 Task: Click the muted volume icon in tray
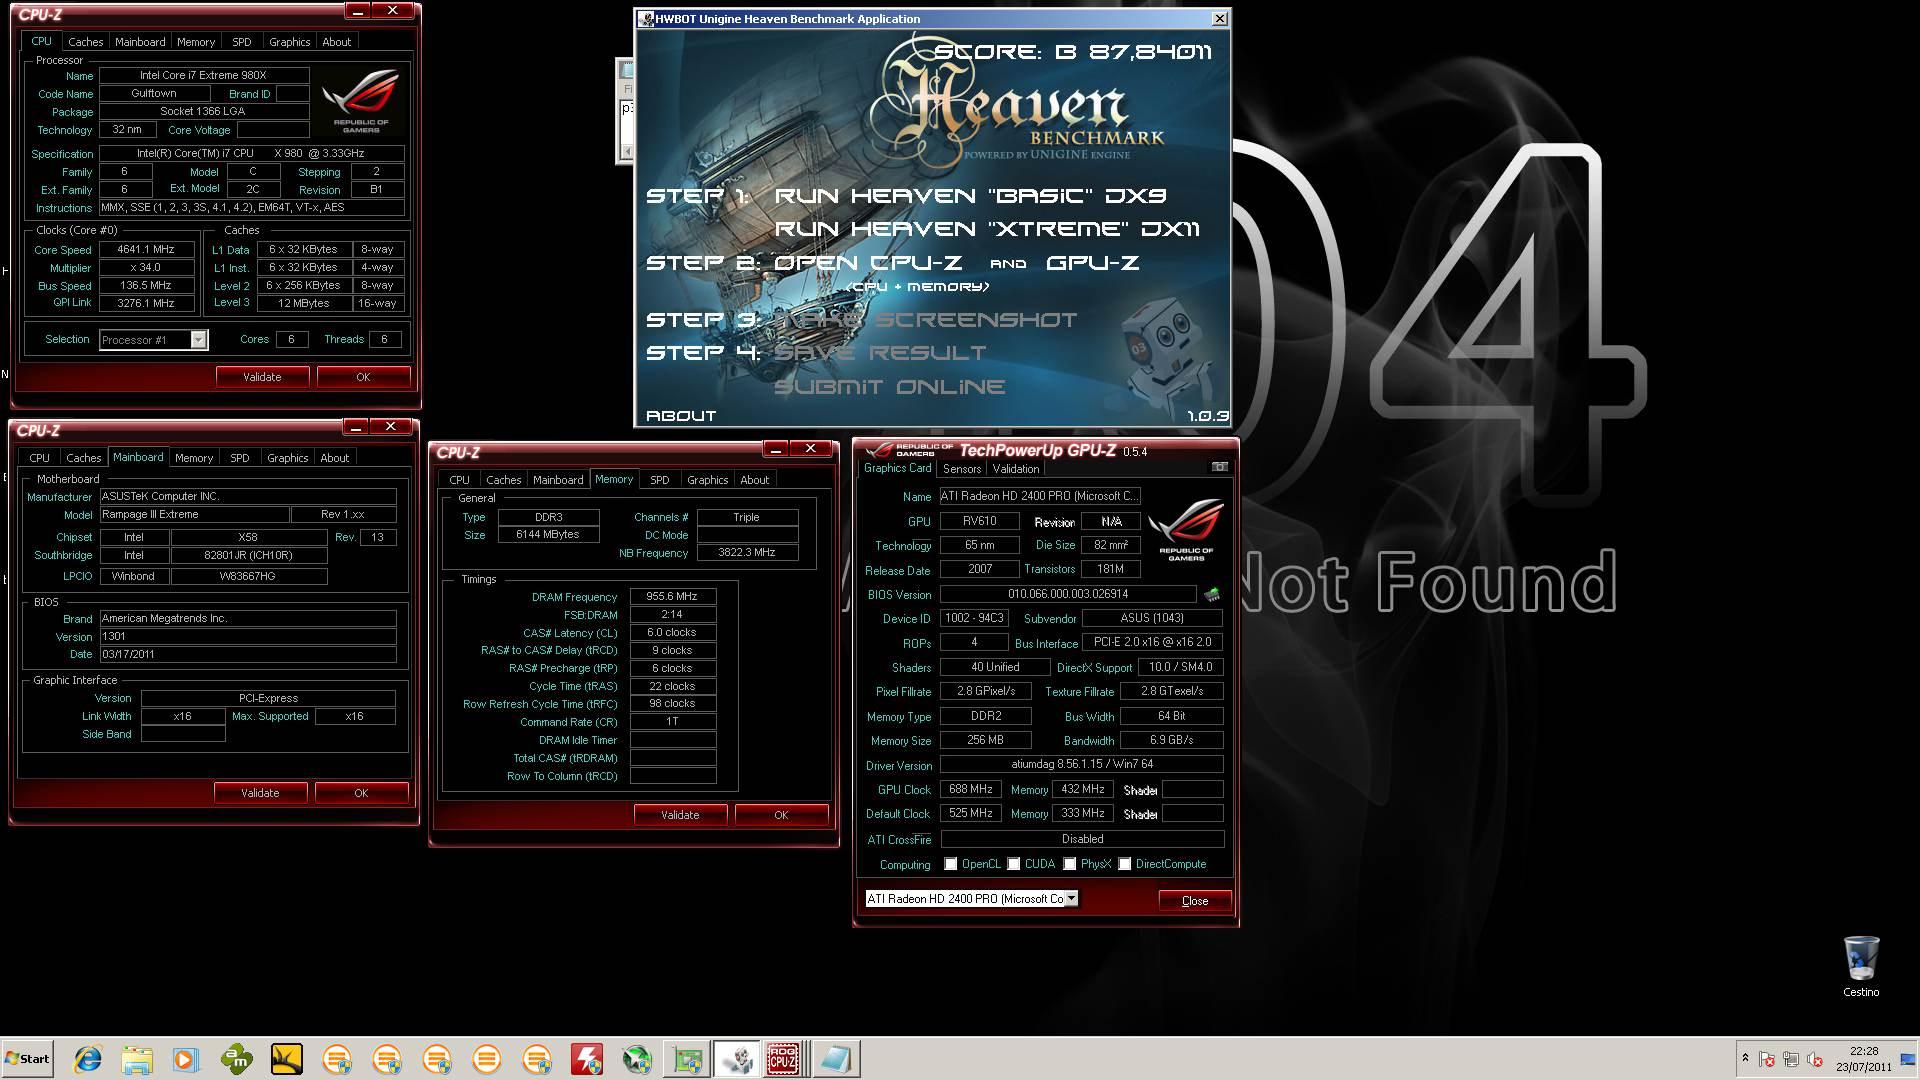point(1815,1060)
